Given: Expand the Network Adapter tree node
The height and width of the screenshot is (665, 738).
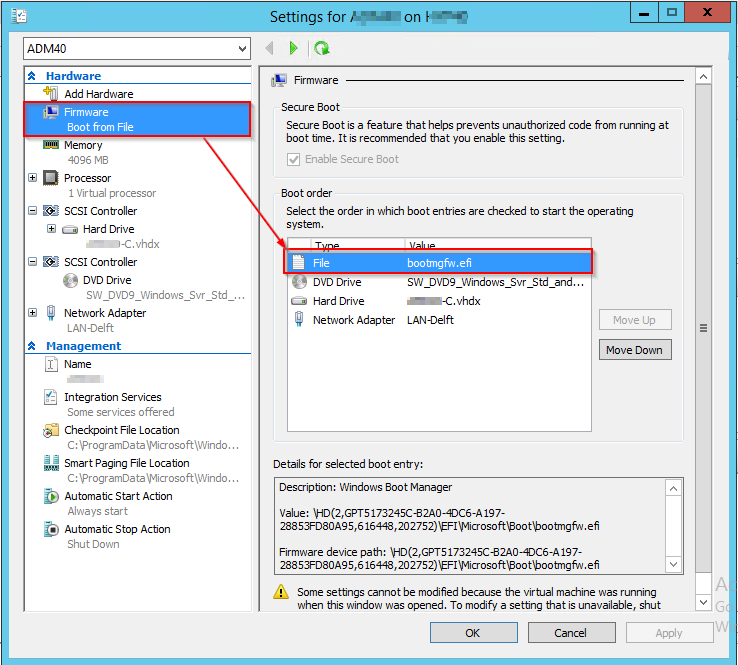Looking at the screenshot, I should [x=33, y=313].
